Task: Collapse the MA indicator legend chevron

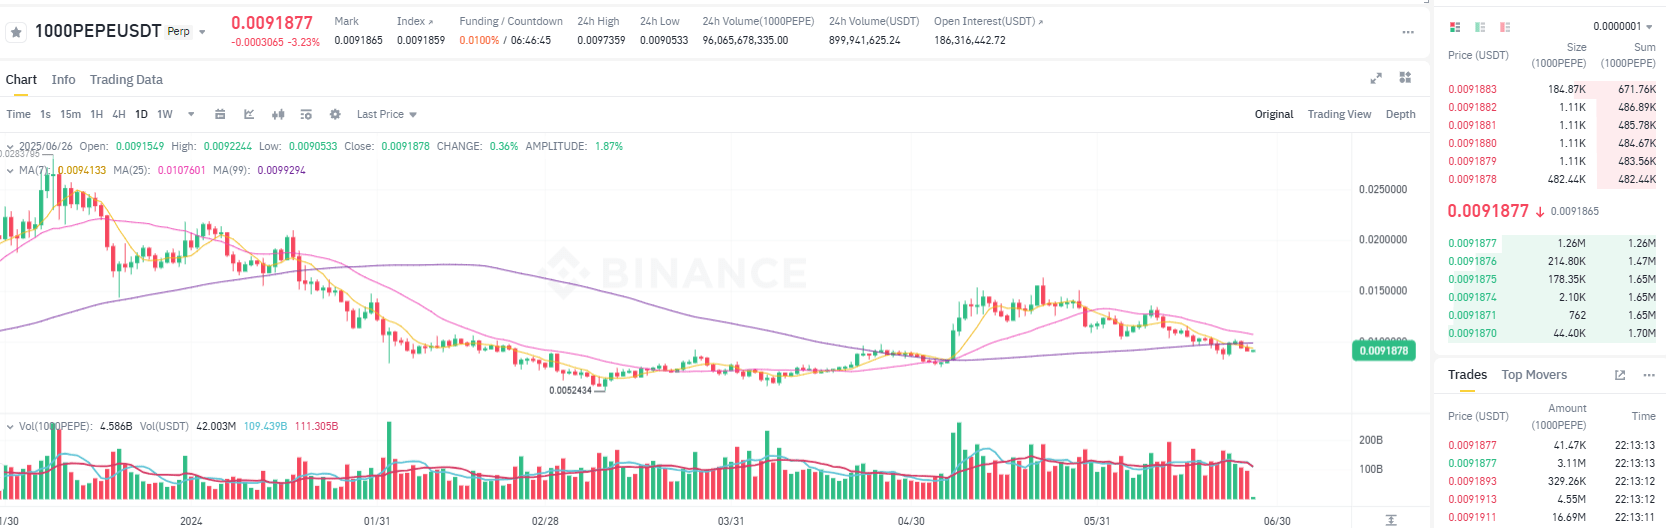Action: coord(10,170)
